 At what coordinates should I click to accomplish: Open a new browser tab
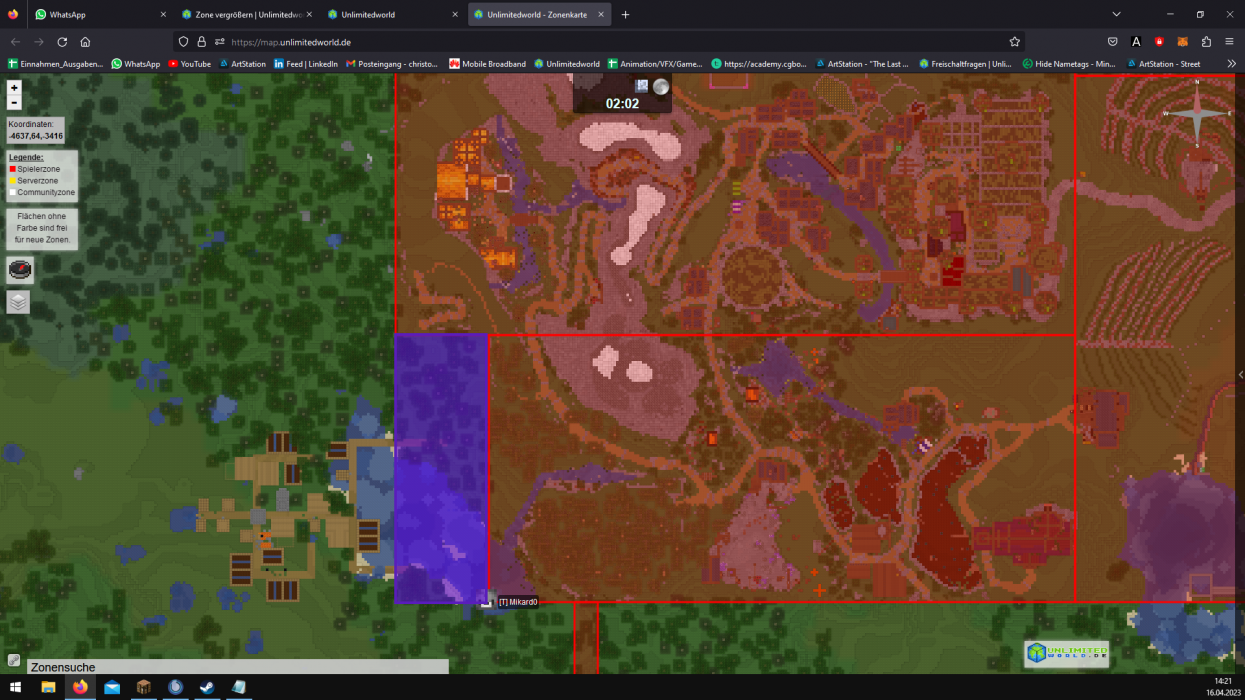pos(625,15)
